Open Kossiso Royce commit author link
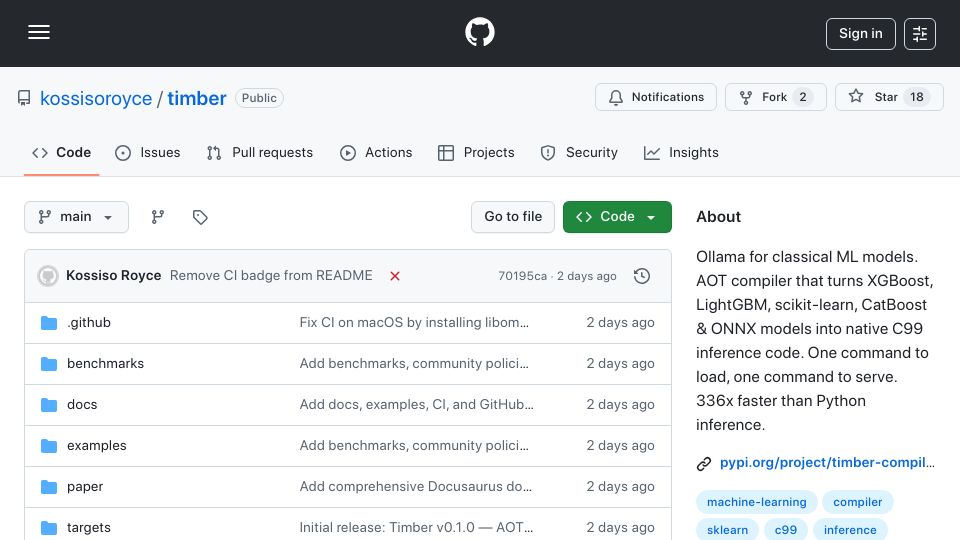Viewport: 960px width, 540px height. [114, 276]
